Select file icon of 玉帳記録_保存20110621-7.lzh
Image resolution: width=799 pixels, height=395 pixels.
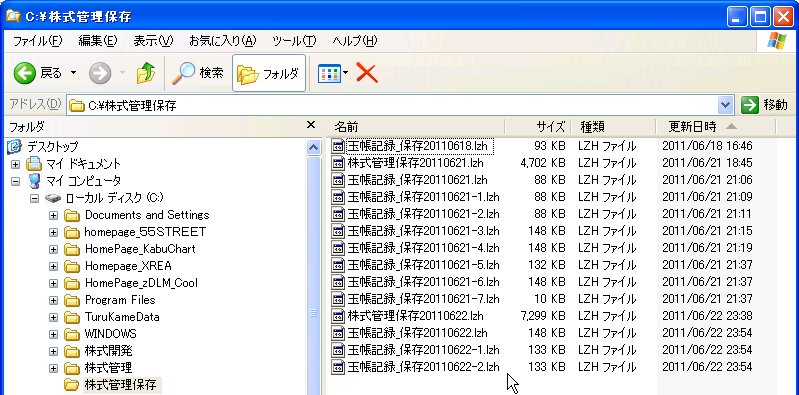pos(338,299)
